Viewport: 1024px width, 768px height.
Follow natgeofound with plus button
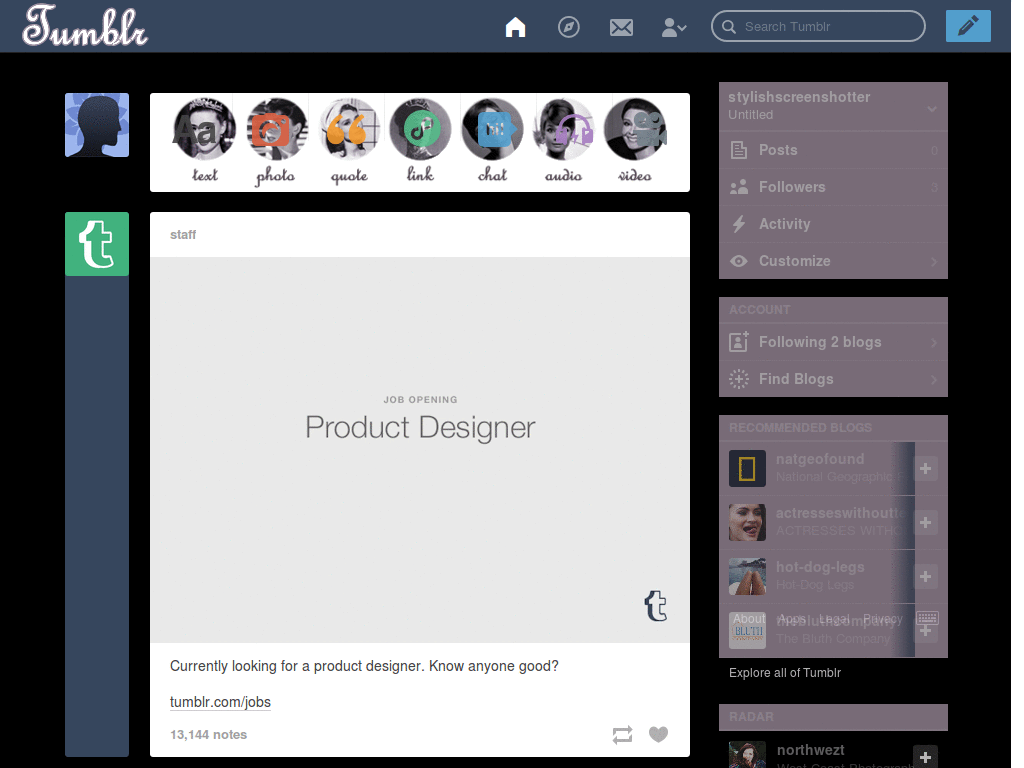tap(925, 468)
